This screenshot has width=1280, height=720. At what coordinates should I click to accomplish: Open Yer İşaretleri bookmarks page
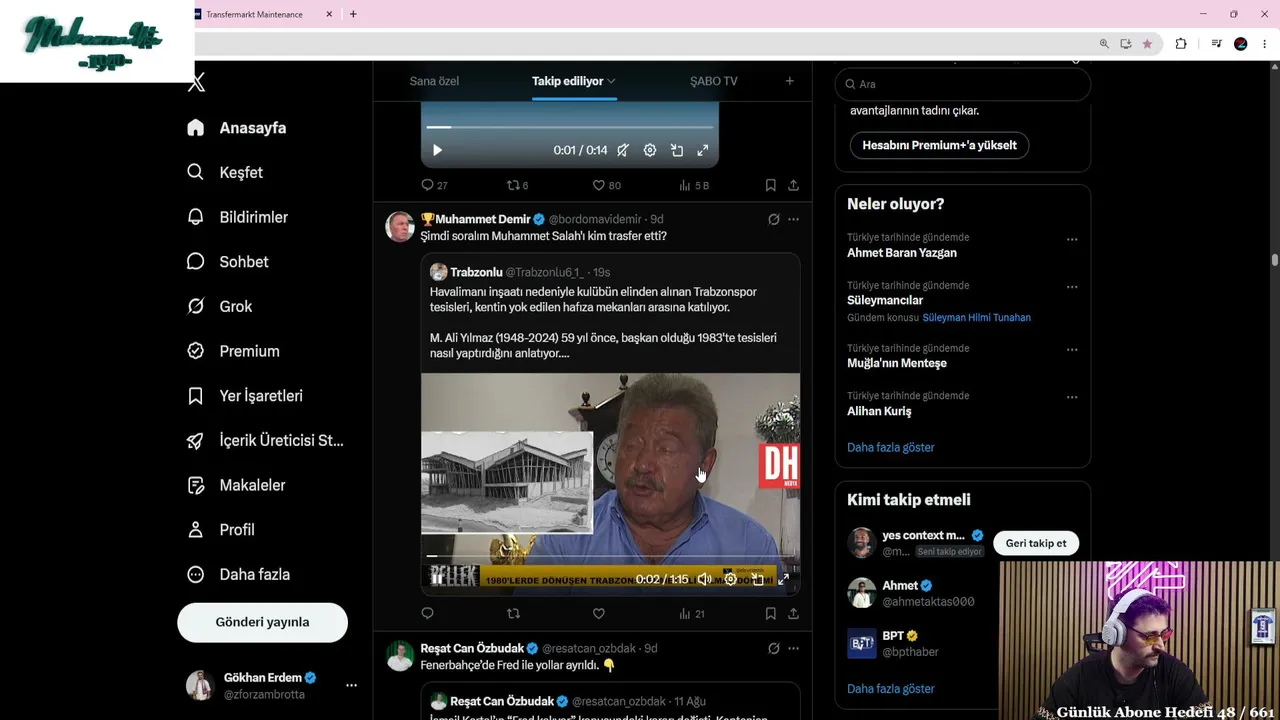(245, 396)
